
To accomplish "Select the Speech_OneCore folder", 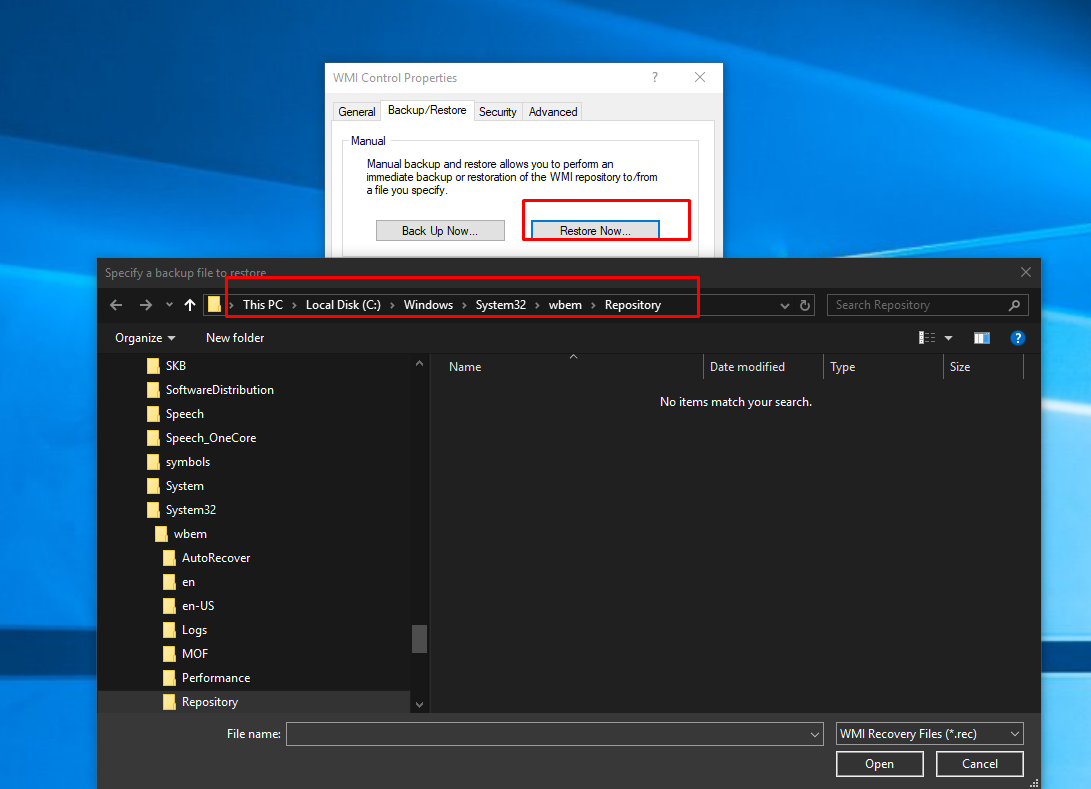I will click(211, 438).
